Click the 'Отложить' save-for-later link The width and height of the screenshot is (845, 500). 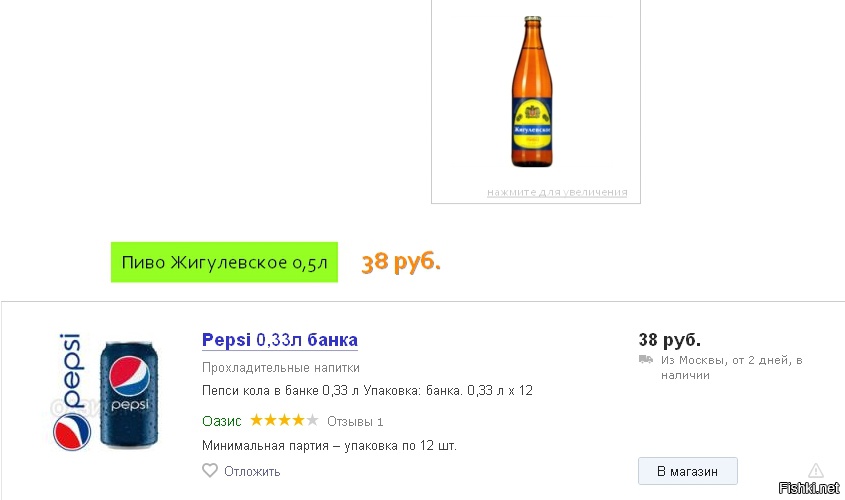pos(252,471)
